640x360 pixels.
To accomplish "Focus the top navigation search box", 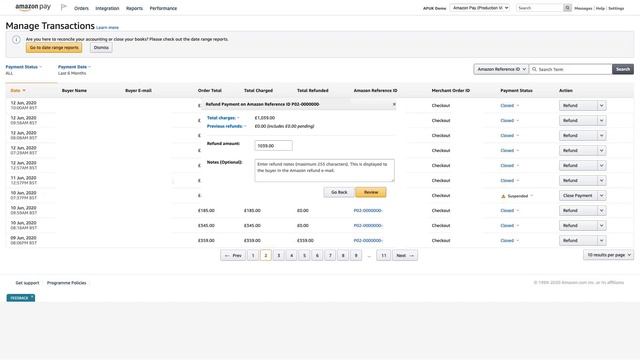I will pos(540,8).
